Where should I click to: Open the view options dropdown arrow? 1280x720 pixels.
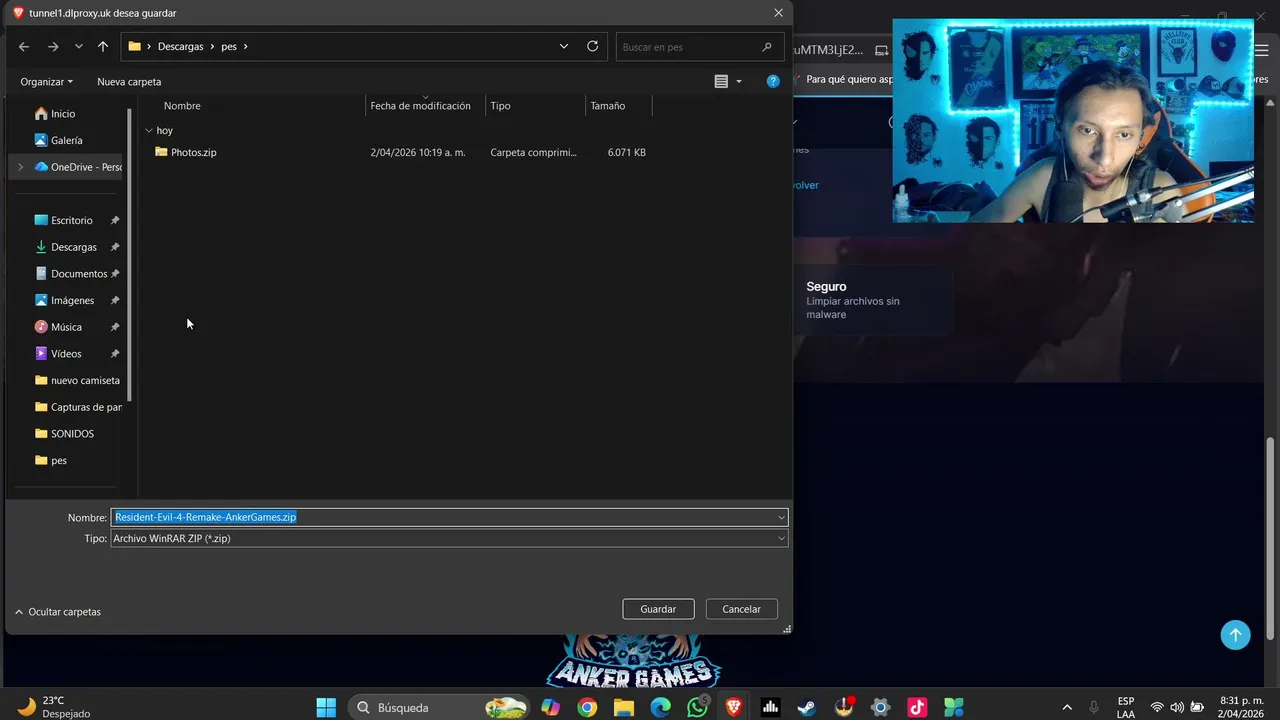coord(739,81)
